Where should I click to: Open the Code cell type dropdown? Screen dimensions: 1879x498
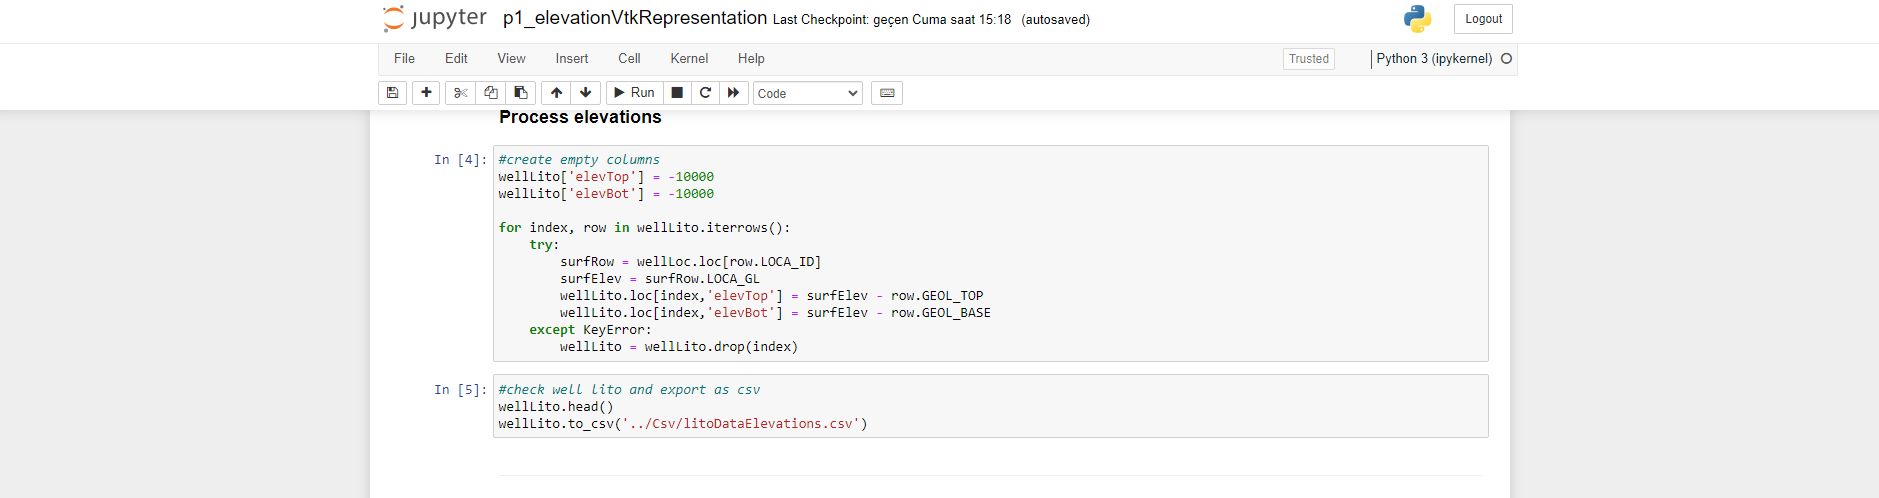tap(807, 93)
